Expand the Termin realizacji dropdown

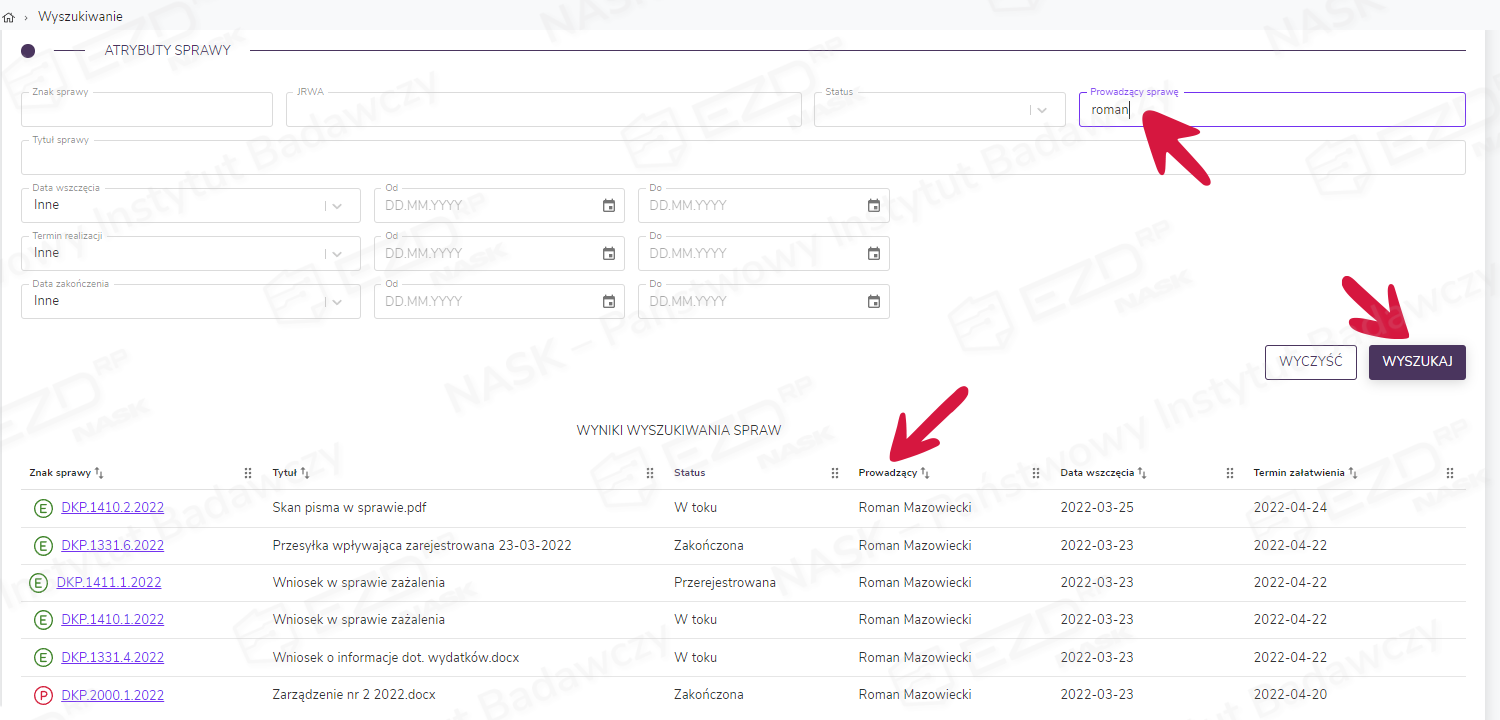(337, 254)
